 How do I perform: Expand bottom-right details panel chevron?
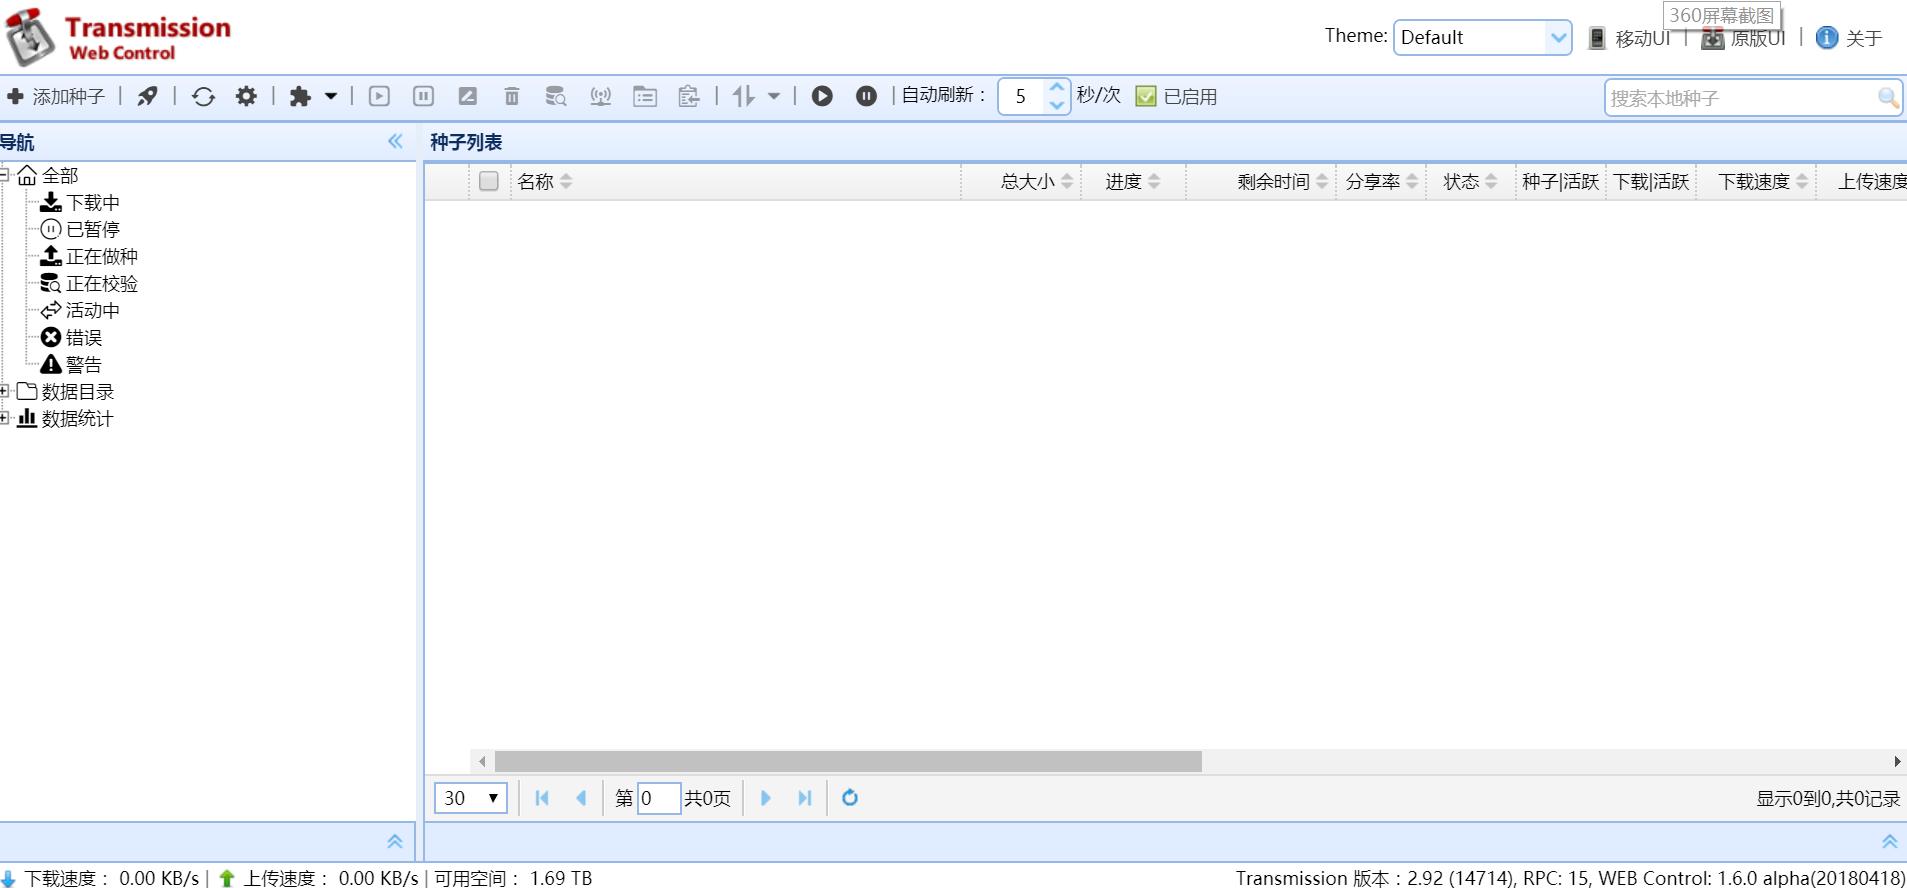(1890, 842)
